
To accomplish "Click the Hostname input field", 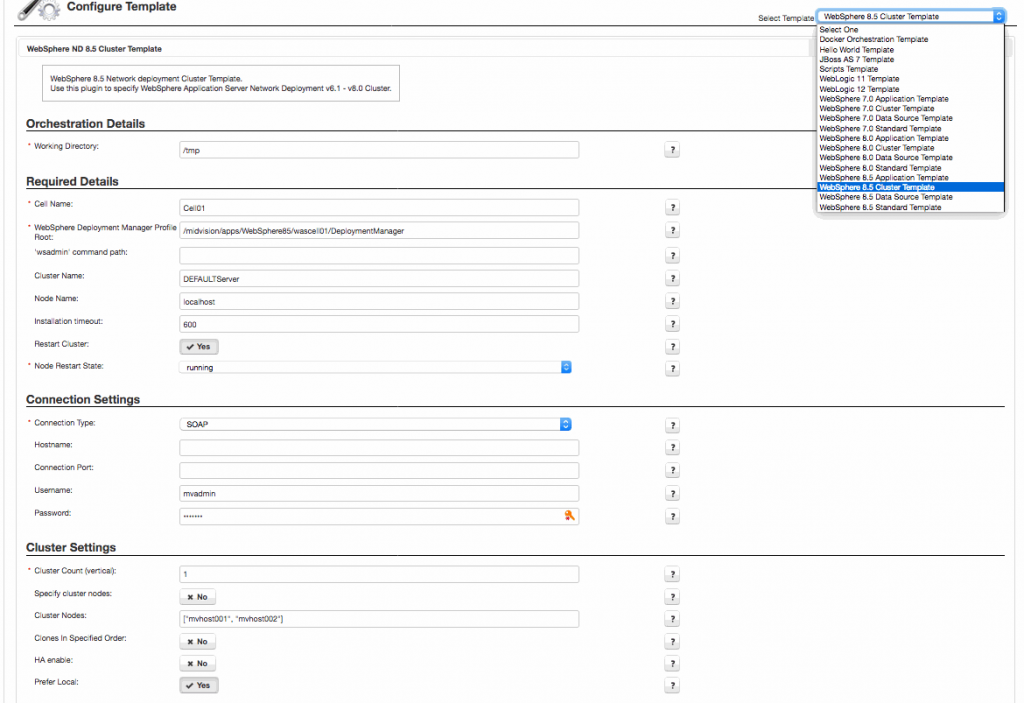I will 379,446.
